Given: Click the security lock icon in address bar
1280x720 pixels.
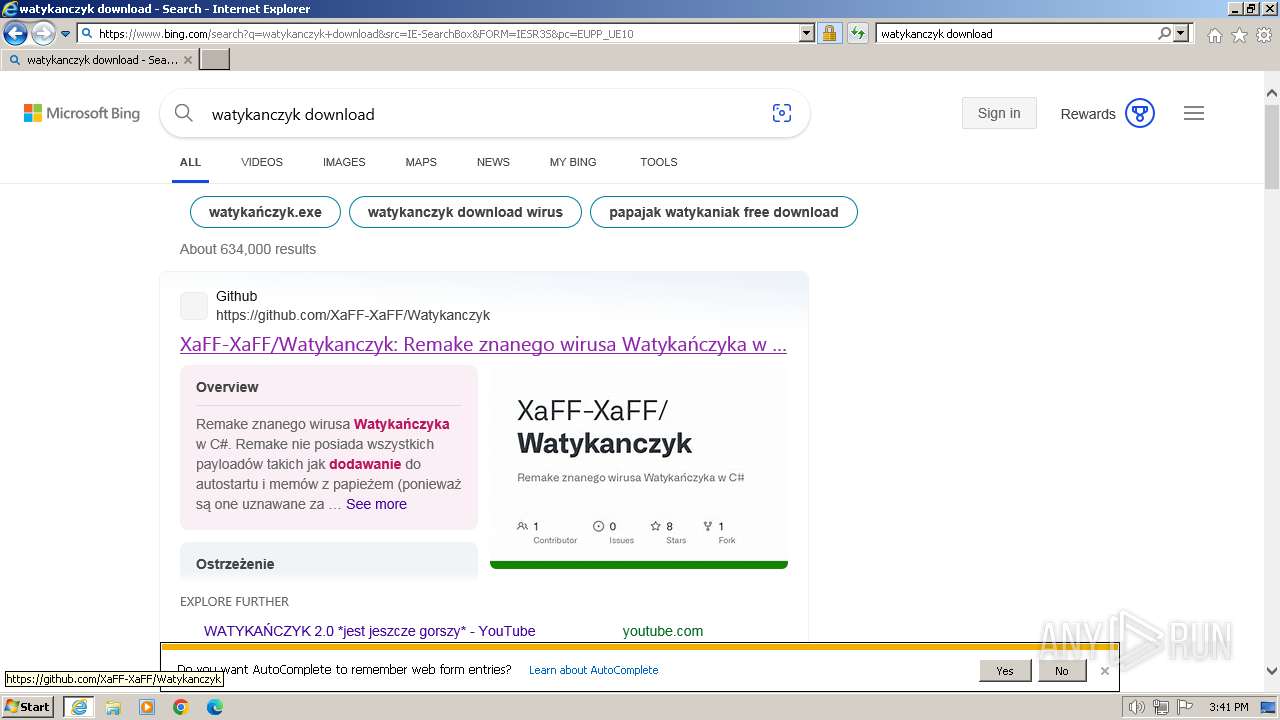Looking at the screenshot, I should pyautogui.click(x=829, y=33).
